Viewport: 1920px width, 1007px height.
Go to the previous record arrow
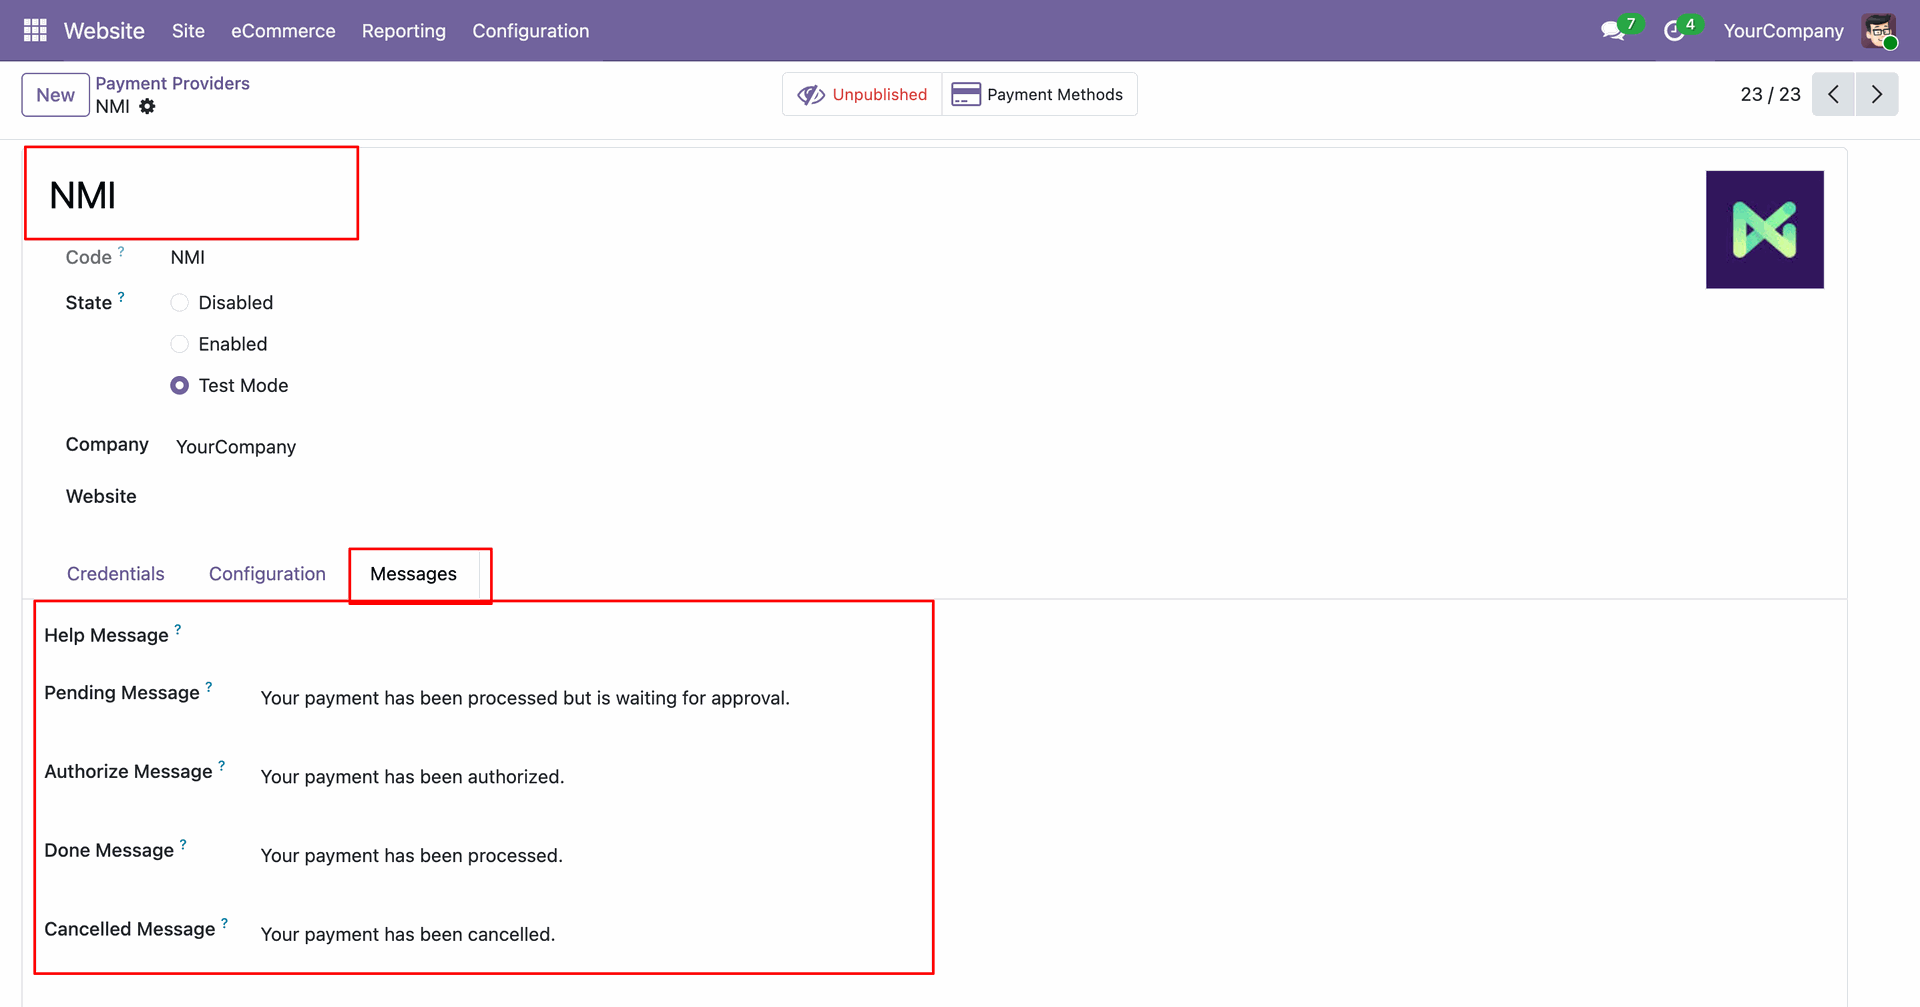pos(1833,94)
